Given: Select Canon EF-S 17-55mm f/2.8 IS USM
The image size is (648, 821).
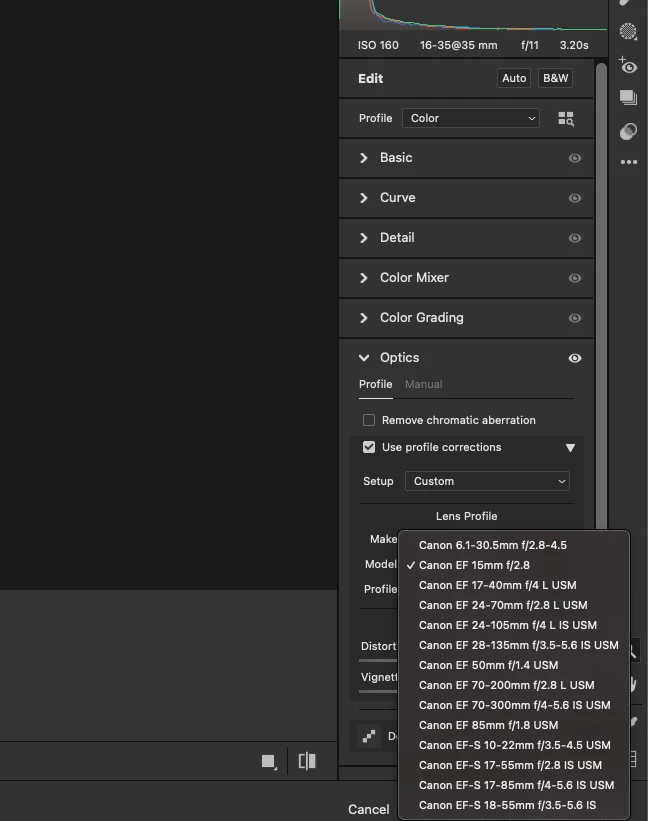Looking at the screenshot, I should click(513, 765).
